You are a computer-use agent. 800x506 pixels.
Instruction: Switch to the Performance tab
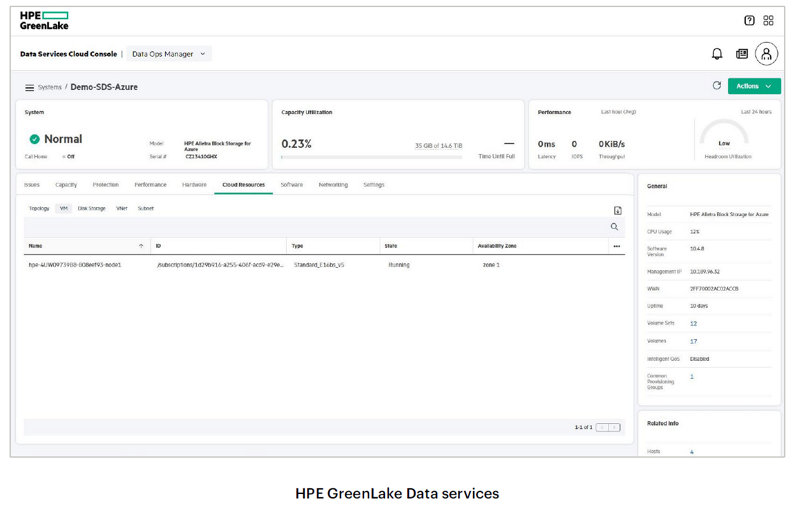coord(151,185)
